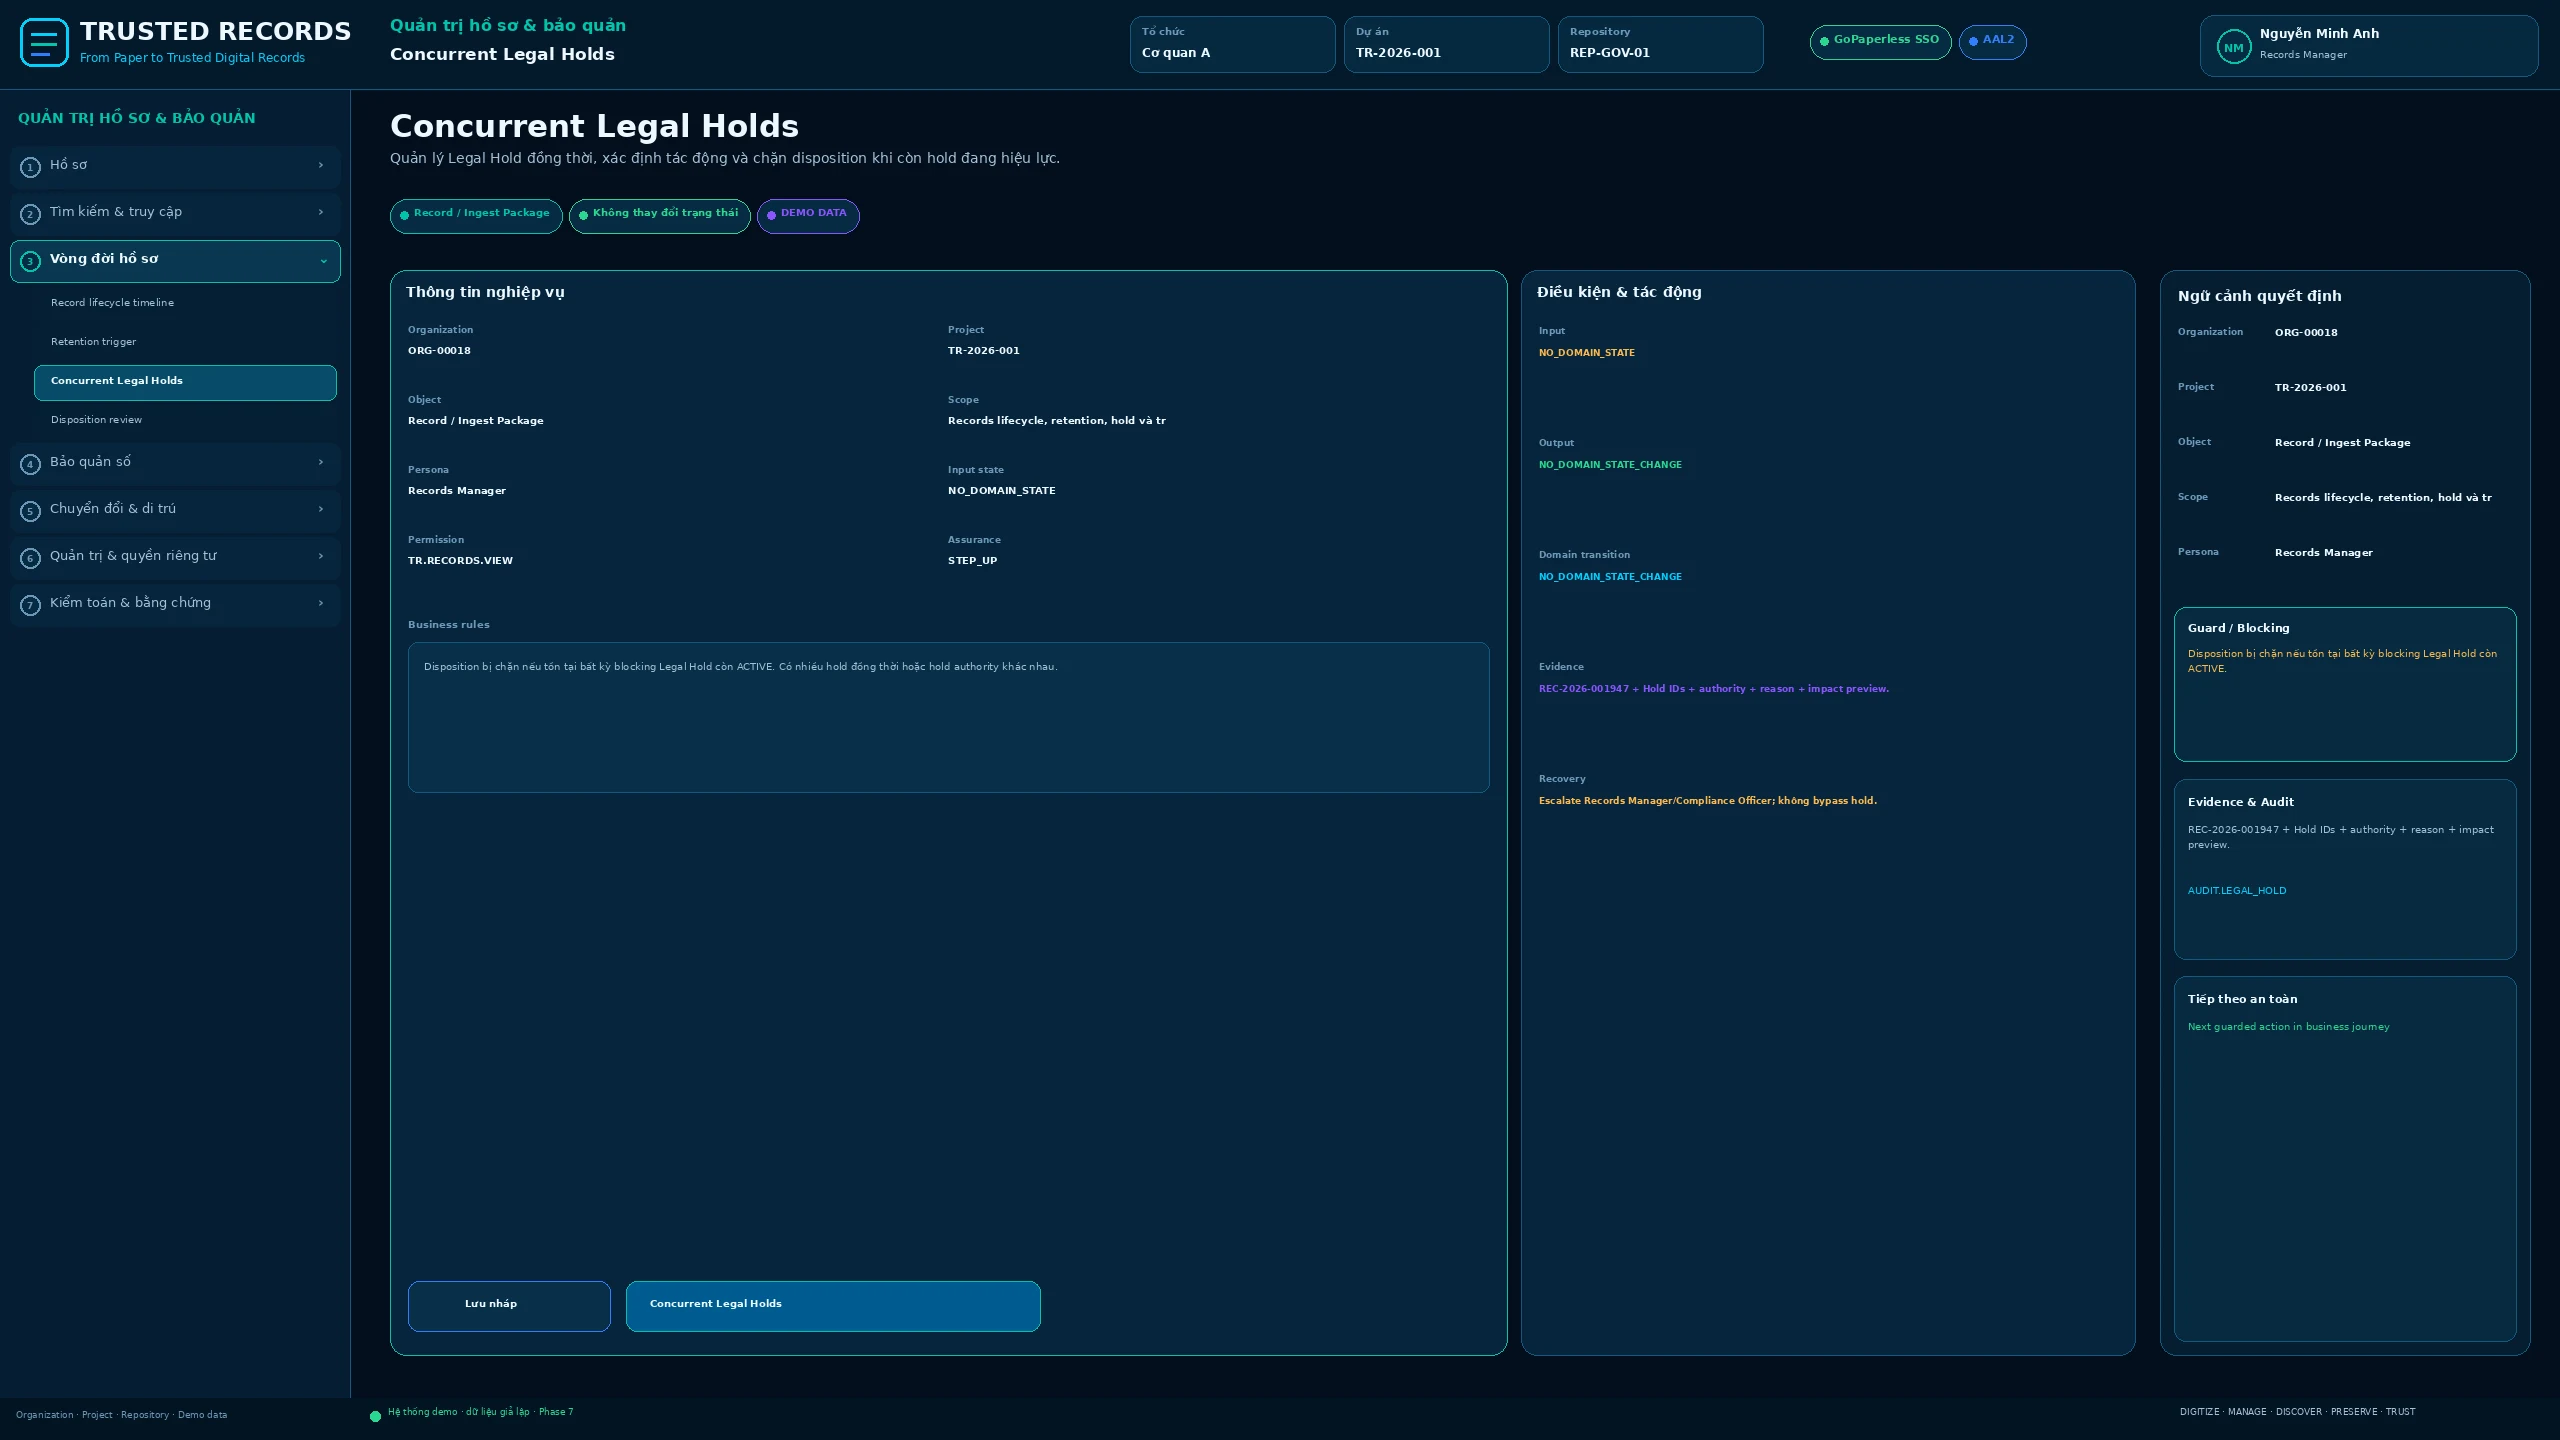The height and width of the screenshot is (1440, 2560).
Task: Expand Bảo quản số chevron
Action: pos(321,462)
